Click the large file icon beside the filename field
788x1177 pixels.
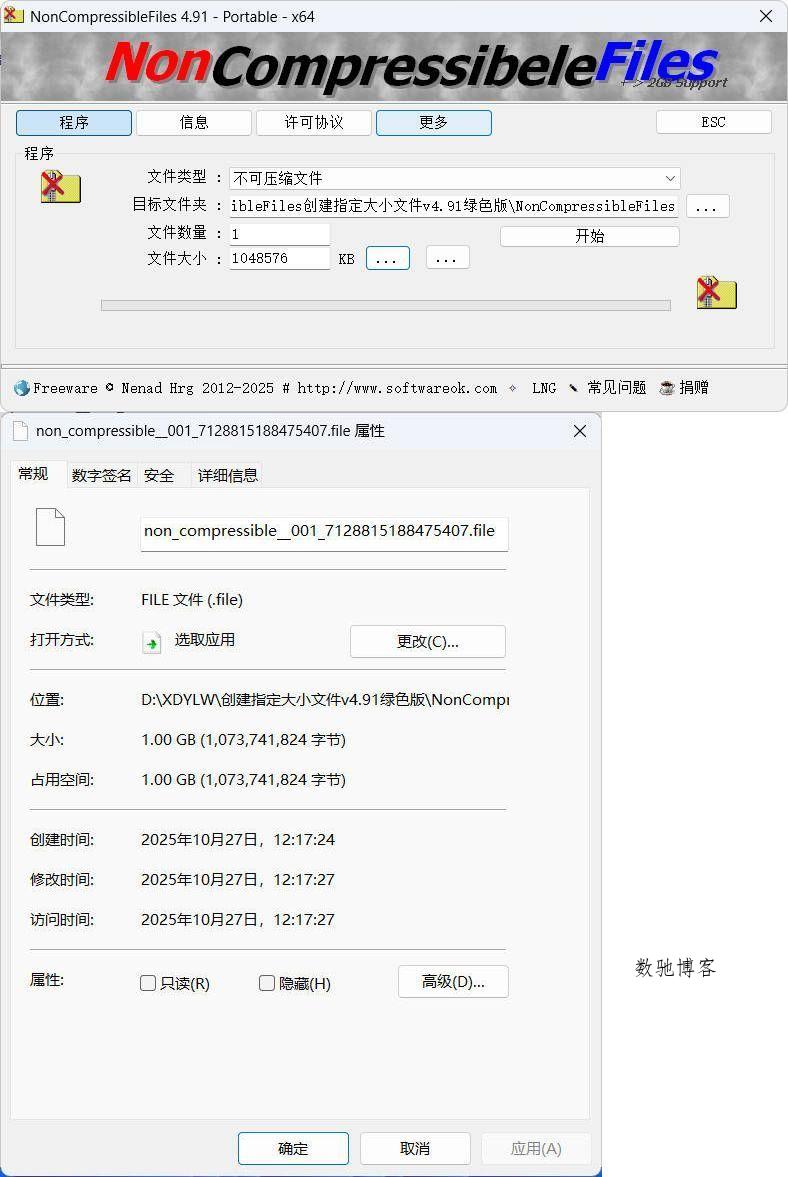50,527
